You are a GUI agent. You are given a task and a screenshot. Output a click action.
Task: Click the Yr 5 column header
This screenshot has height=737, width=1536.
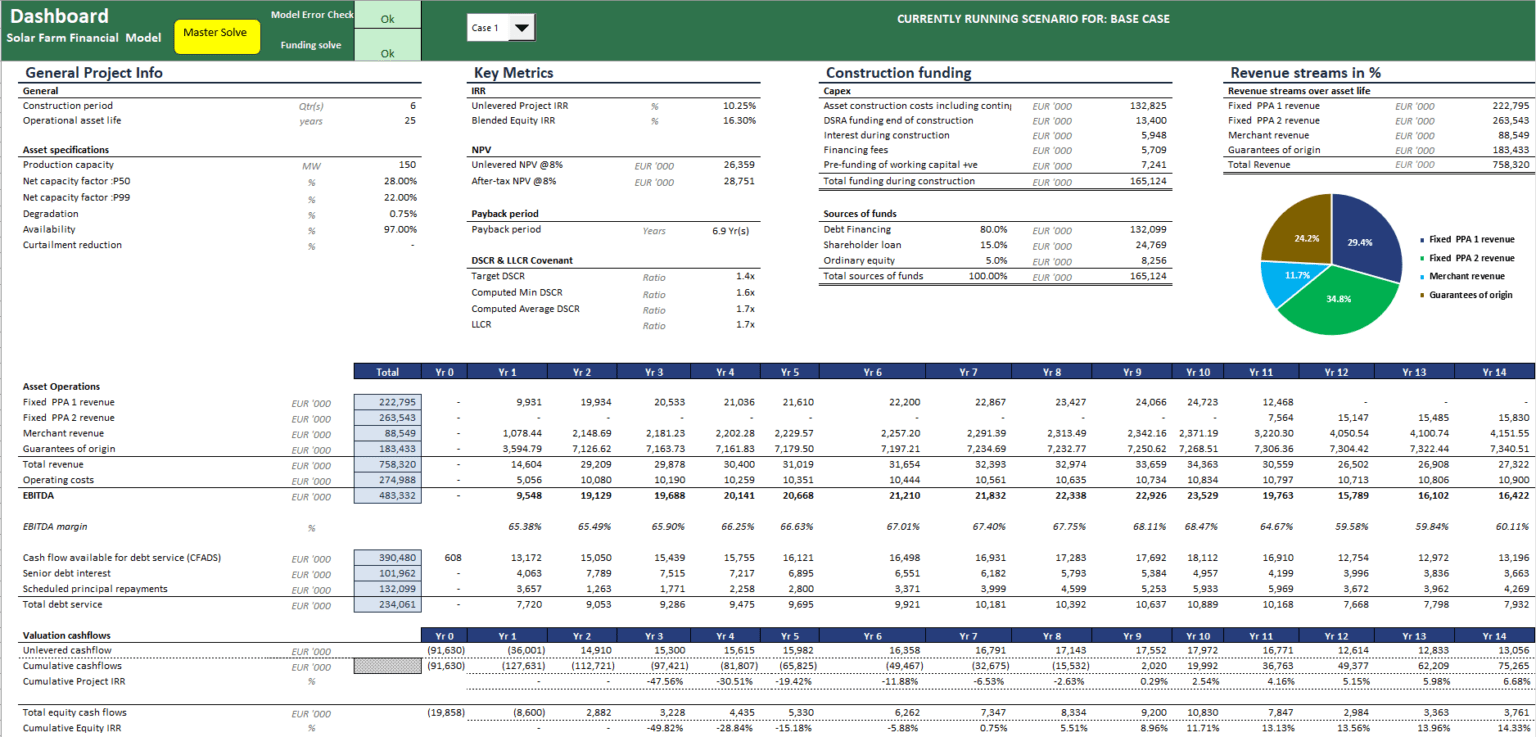[x=790, y=371]
